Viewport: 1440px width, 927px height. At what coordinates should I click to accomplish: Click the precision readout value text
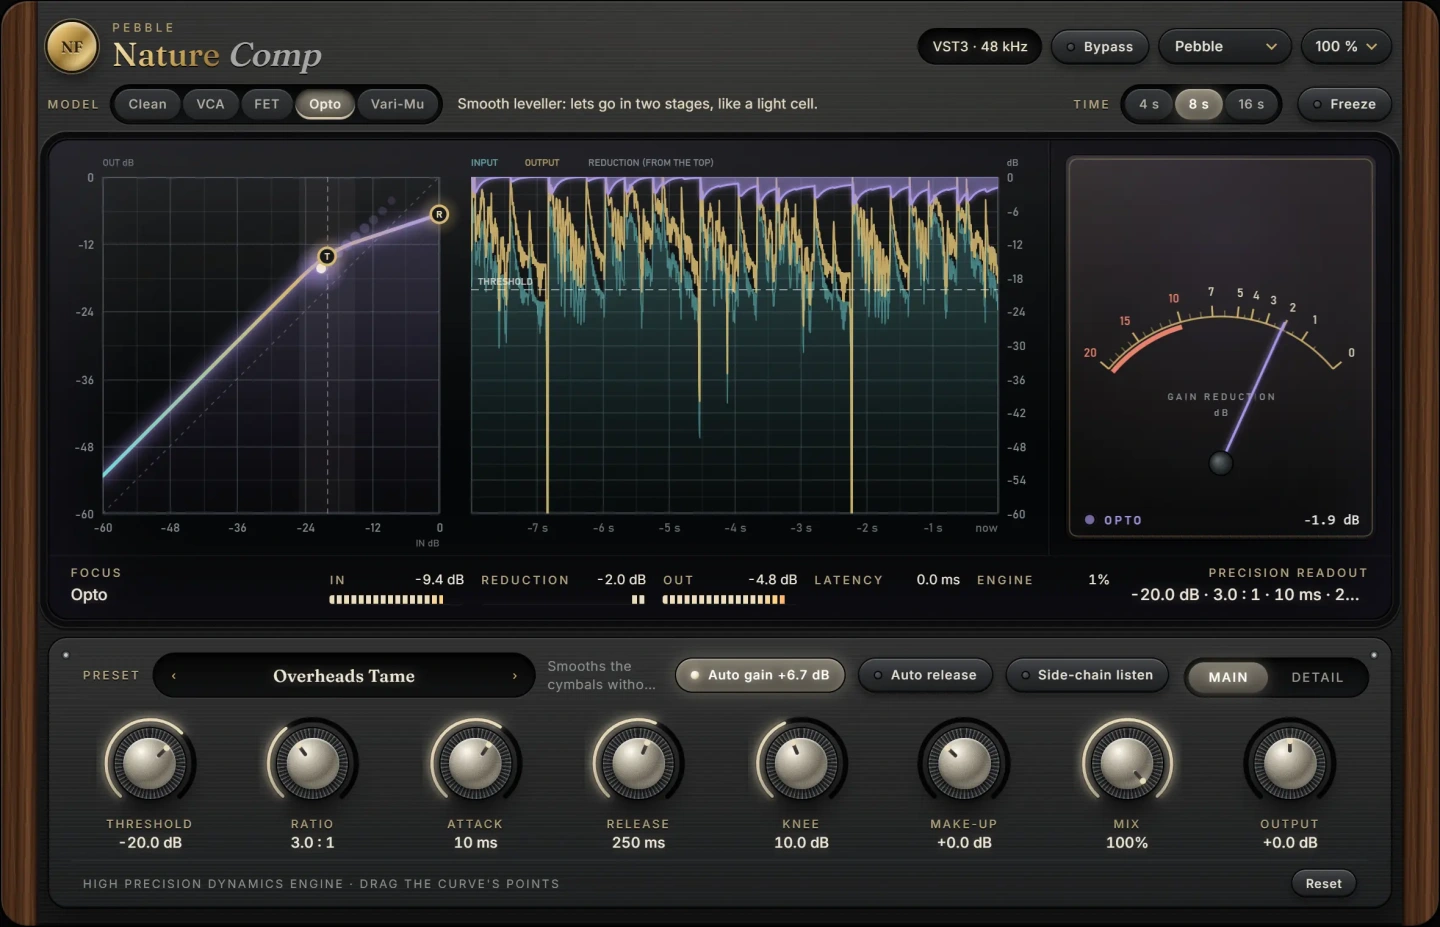tap(1245, 594)
